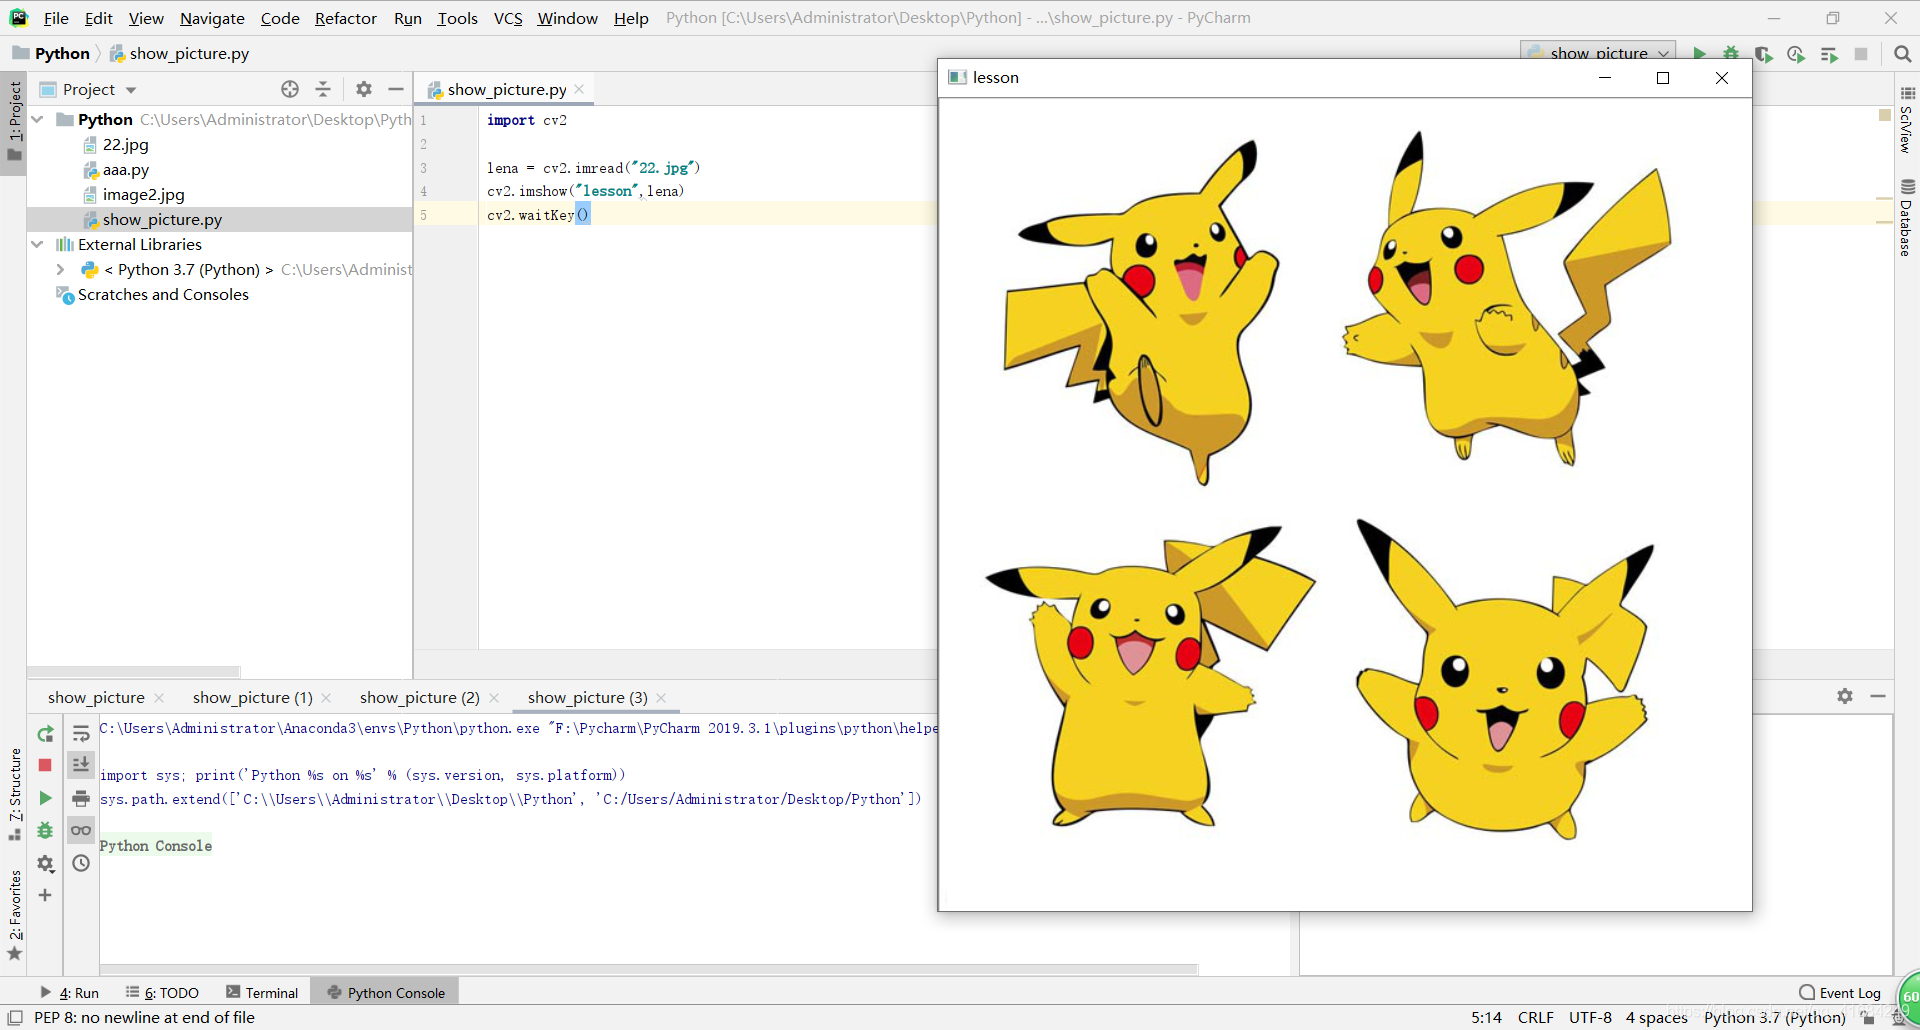Viewport: 1920px width, 1030px height.
Task: Rerun the Python console
Action: coord(45,734)
